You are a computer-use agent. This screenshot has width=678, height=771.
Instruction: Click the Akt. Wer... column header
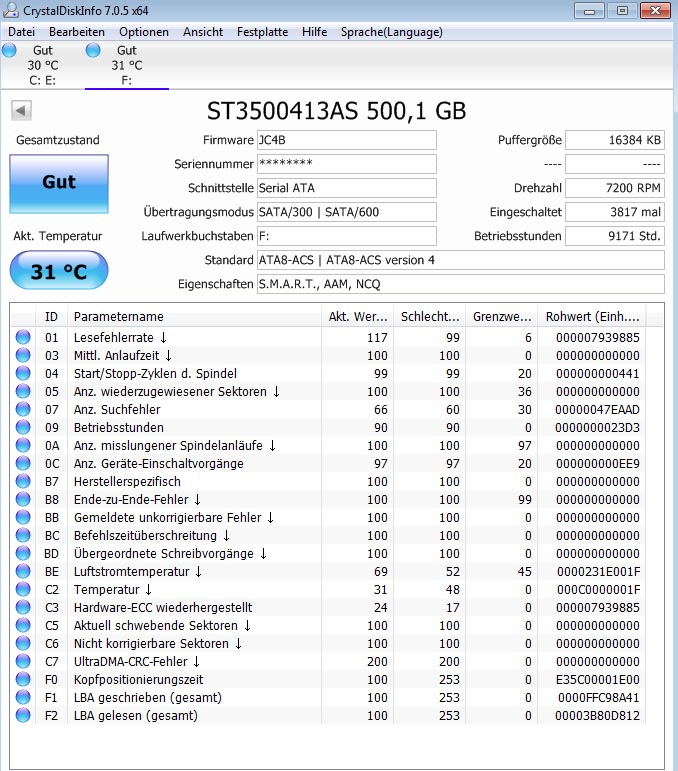click(x=358, y=317)
